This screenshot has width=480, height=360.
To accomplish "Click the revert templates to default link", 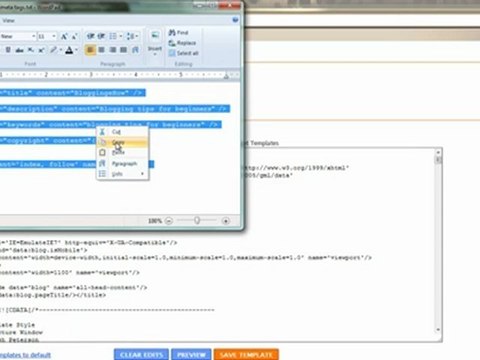I will click(x=25, y=355).
